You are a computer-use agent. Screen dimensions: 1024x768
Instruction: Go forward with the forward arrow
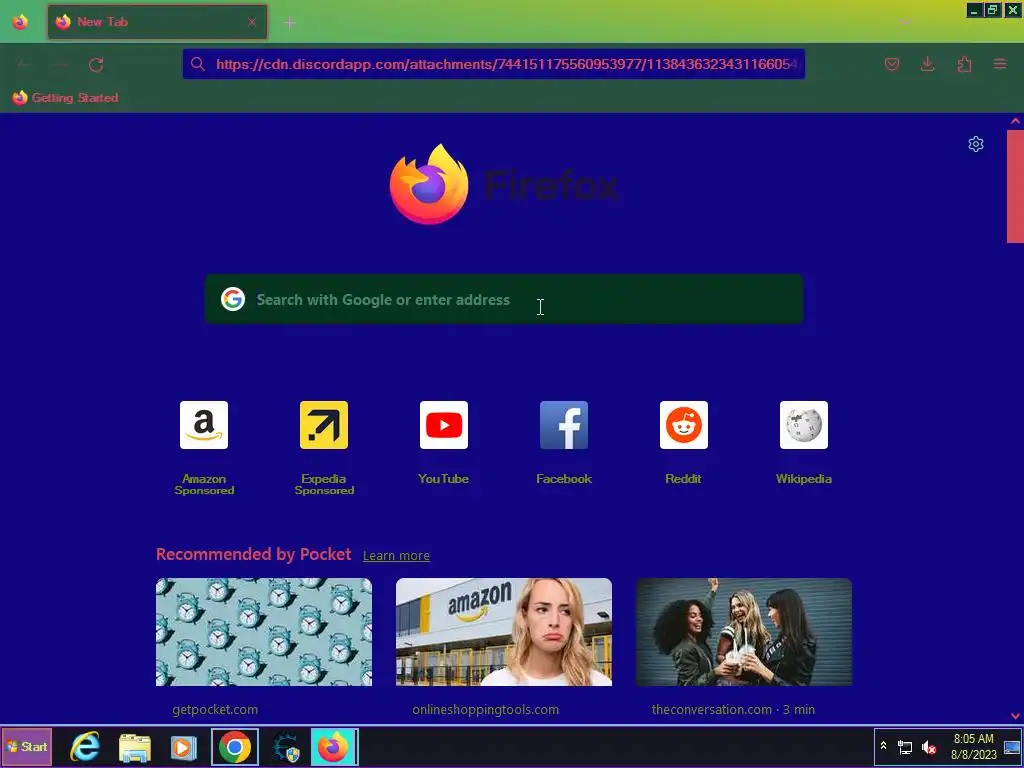coord(59,64)
